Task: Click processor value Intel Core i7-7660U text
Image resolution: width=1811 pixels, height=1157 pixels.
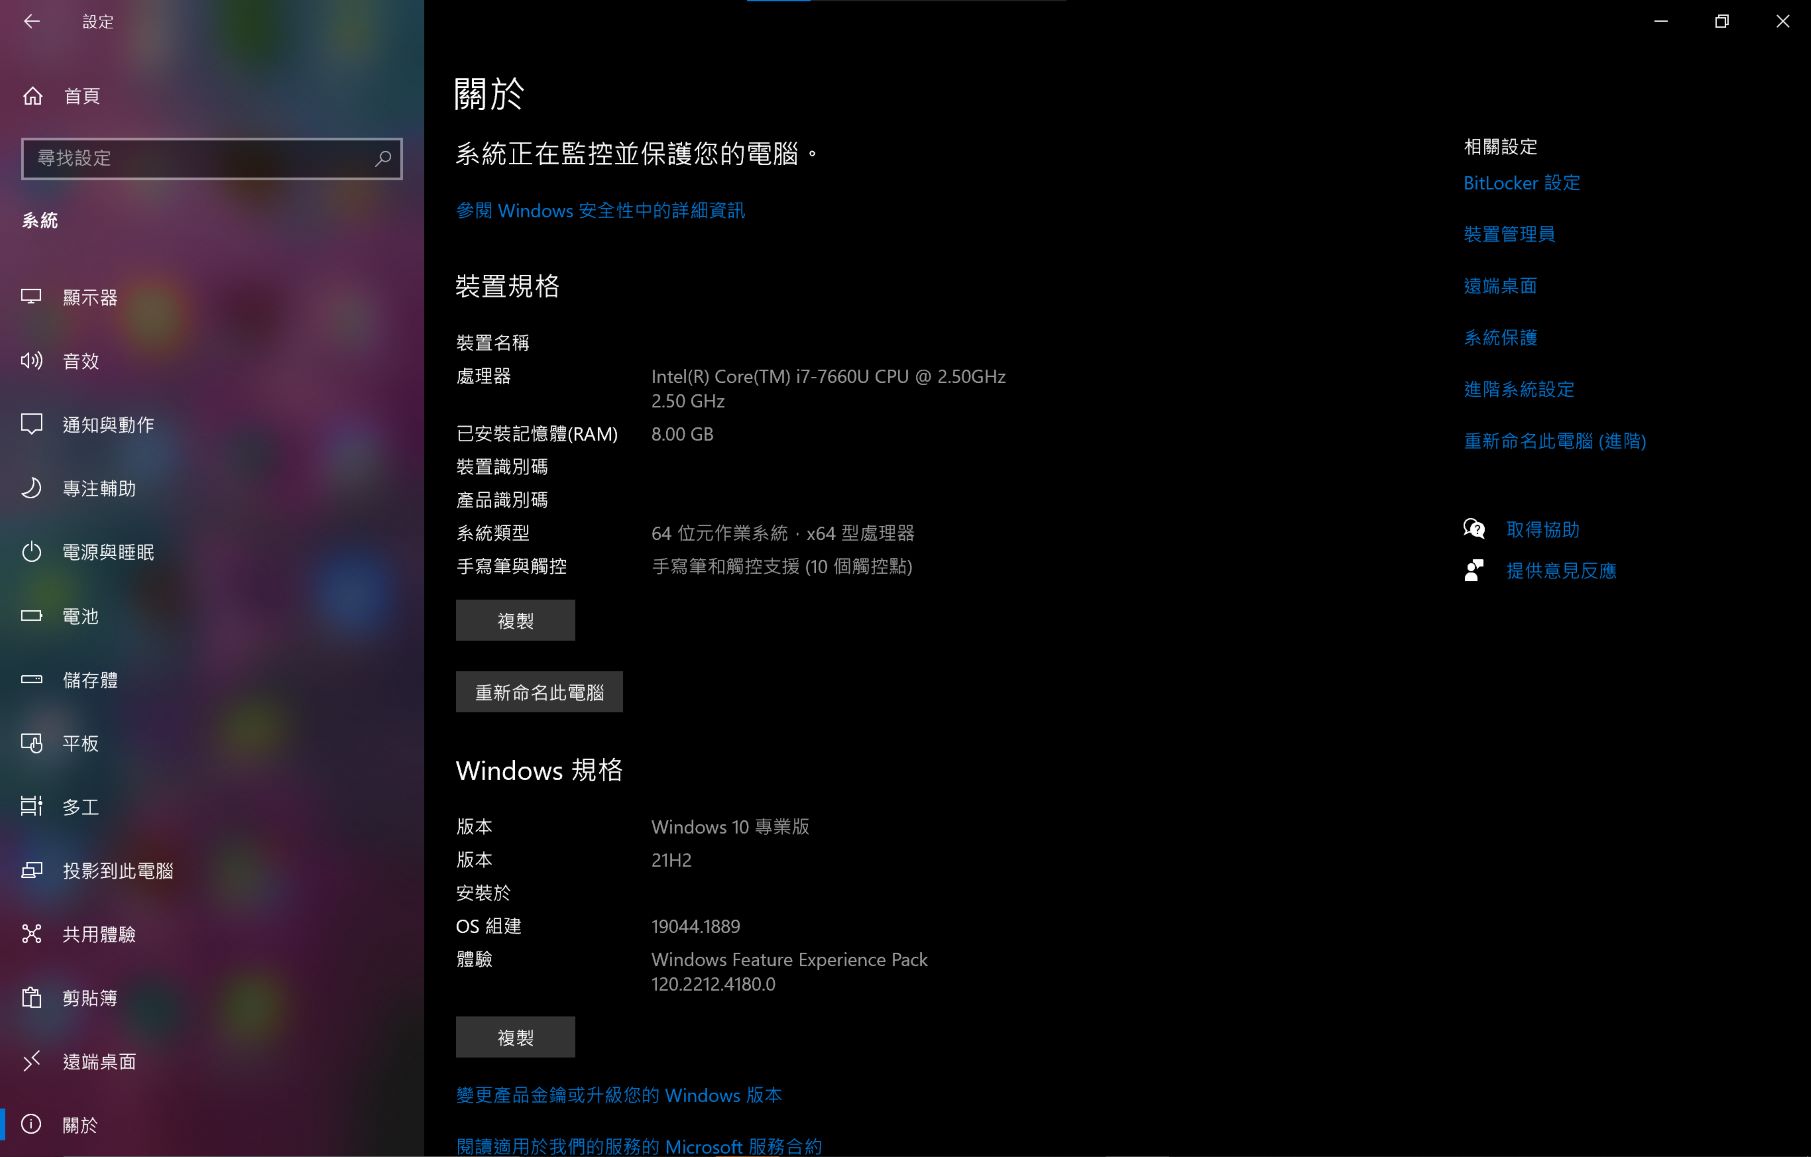Action: coord(828,388)
